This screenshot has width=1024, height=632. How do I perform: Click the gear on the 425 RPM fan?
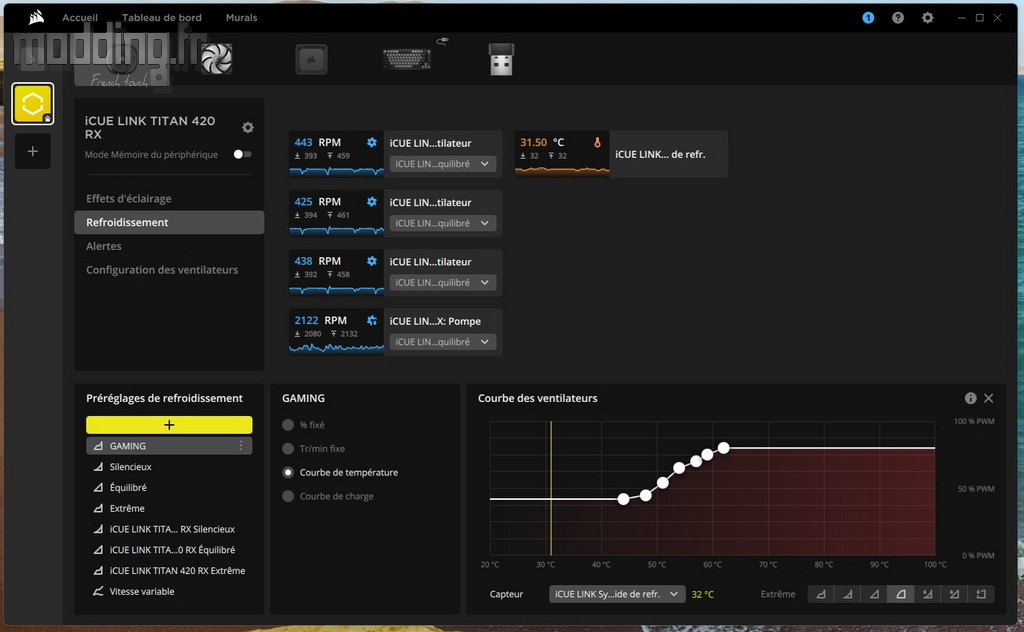[x=372, y=202]
